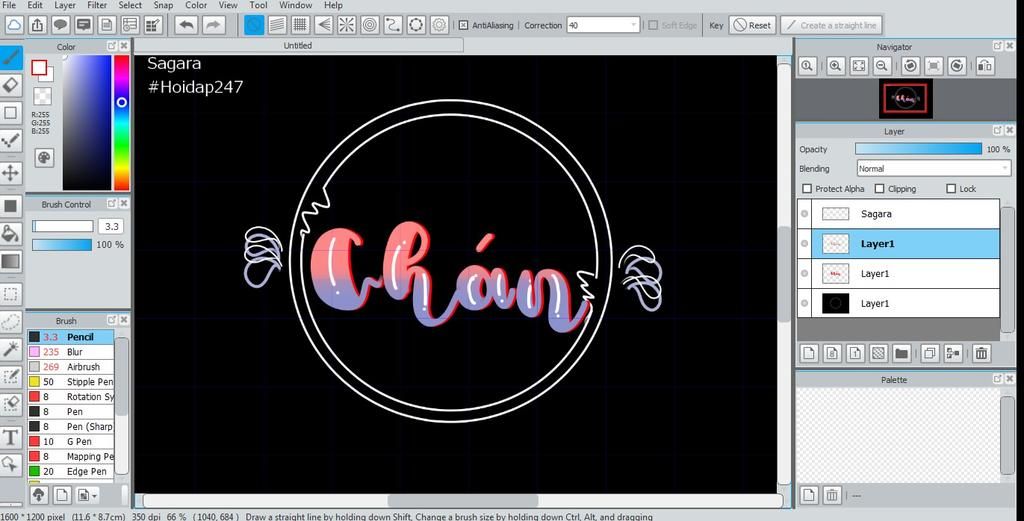
Task: Open the Layer menu
Action: point(65,5)
